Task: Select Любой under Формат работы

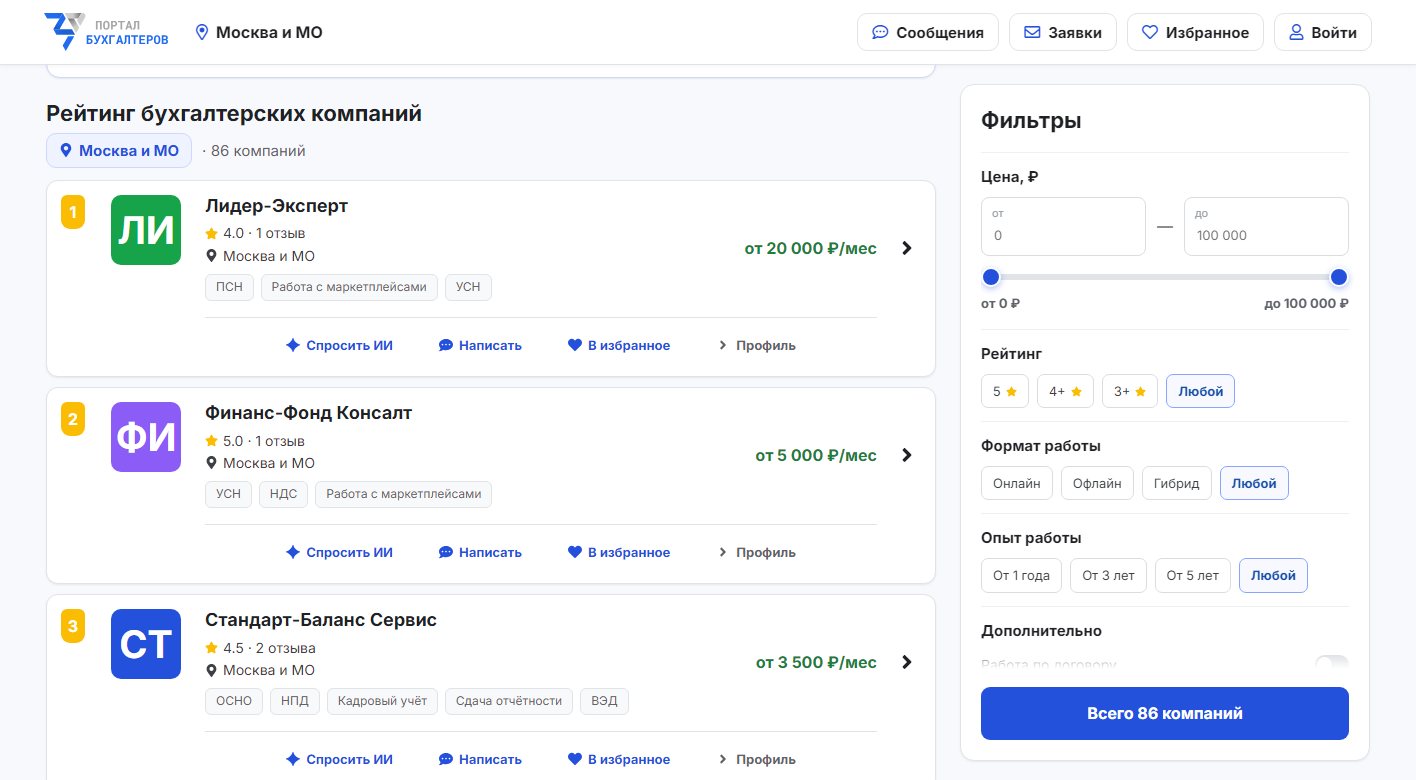Action: pyautogui.click(x=1254, y=483)
